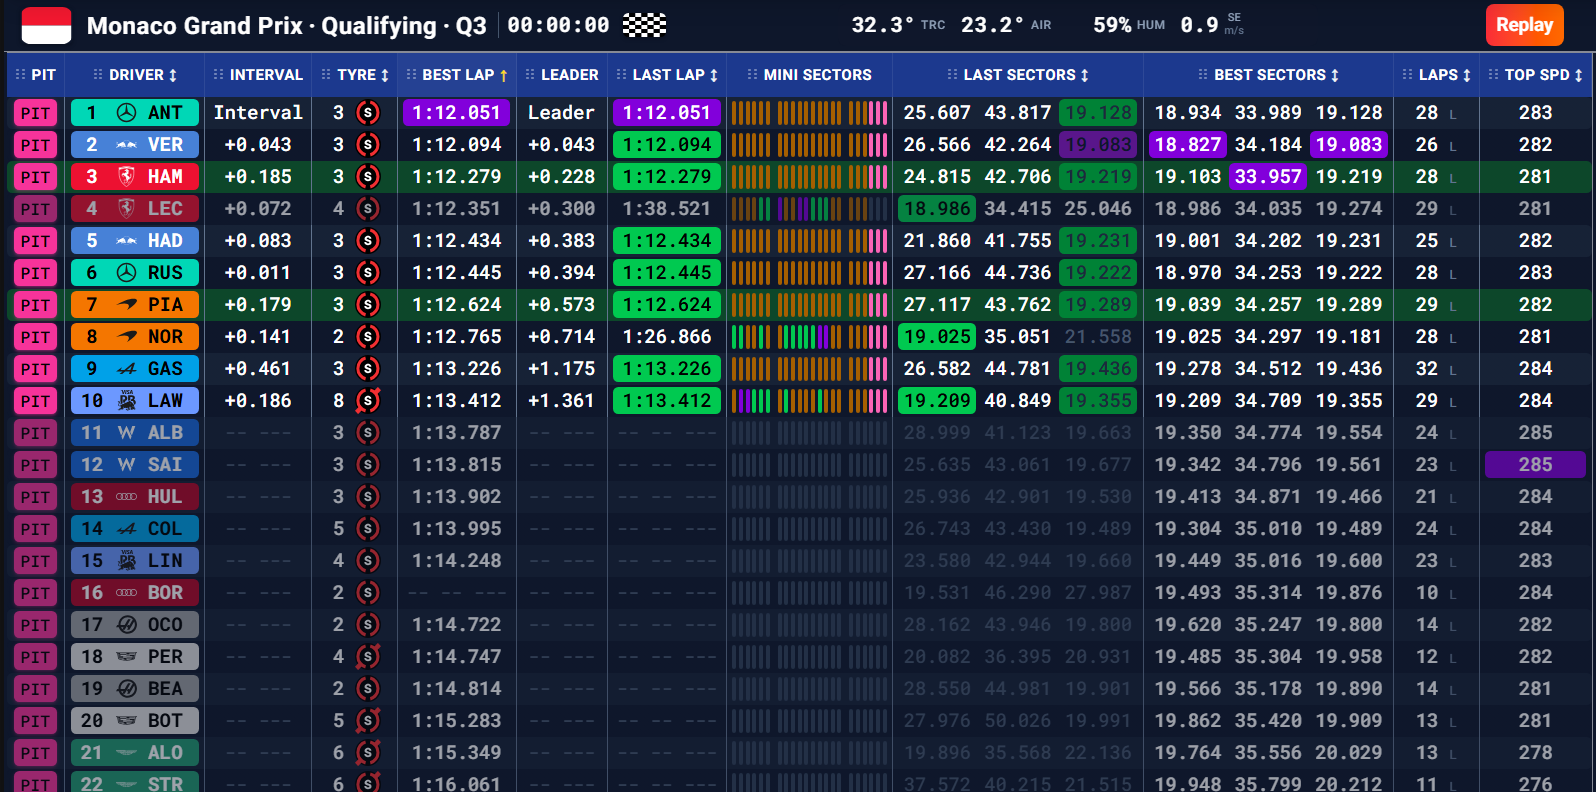This screenshot has height=792, width=1596.
Task: Click the soft tyre icon in NOR's row
Action: click(368, 337)
